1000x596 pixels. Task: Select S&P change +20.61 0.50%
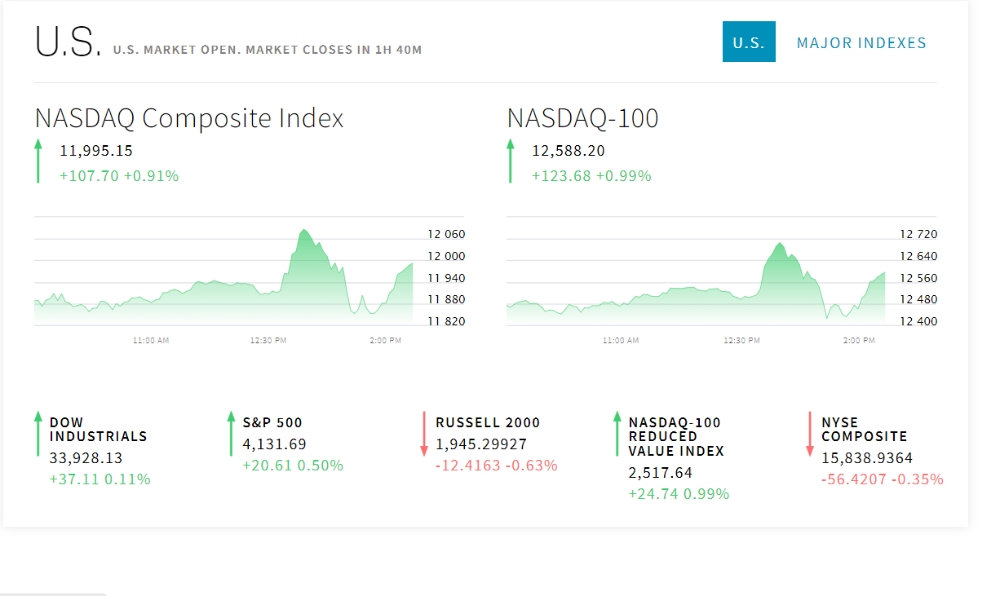293,465
